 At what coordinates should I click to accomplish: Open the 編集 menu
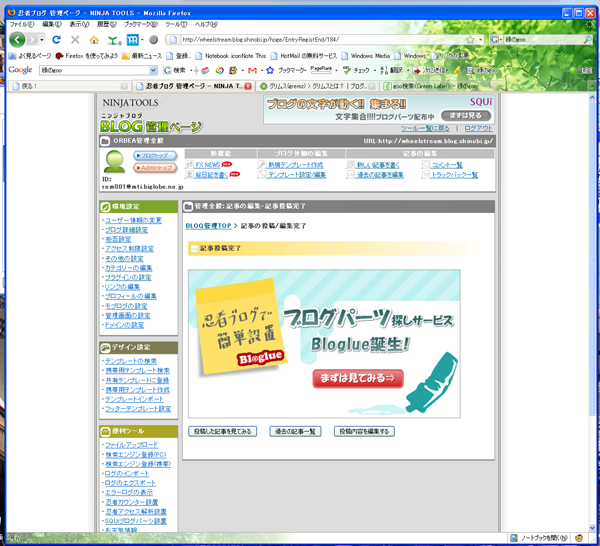pyautogui.click(x=52, y=24)
